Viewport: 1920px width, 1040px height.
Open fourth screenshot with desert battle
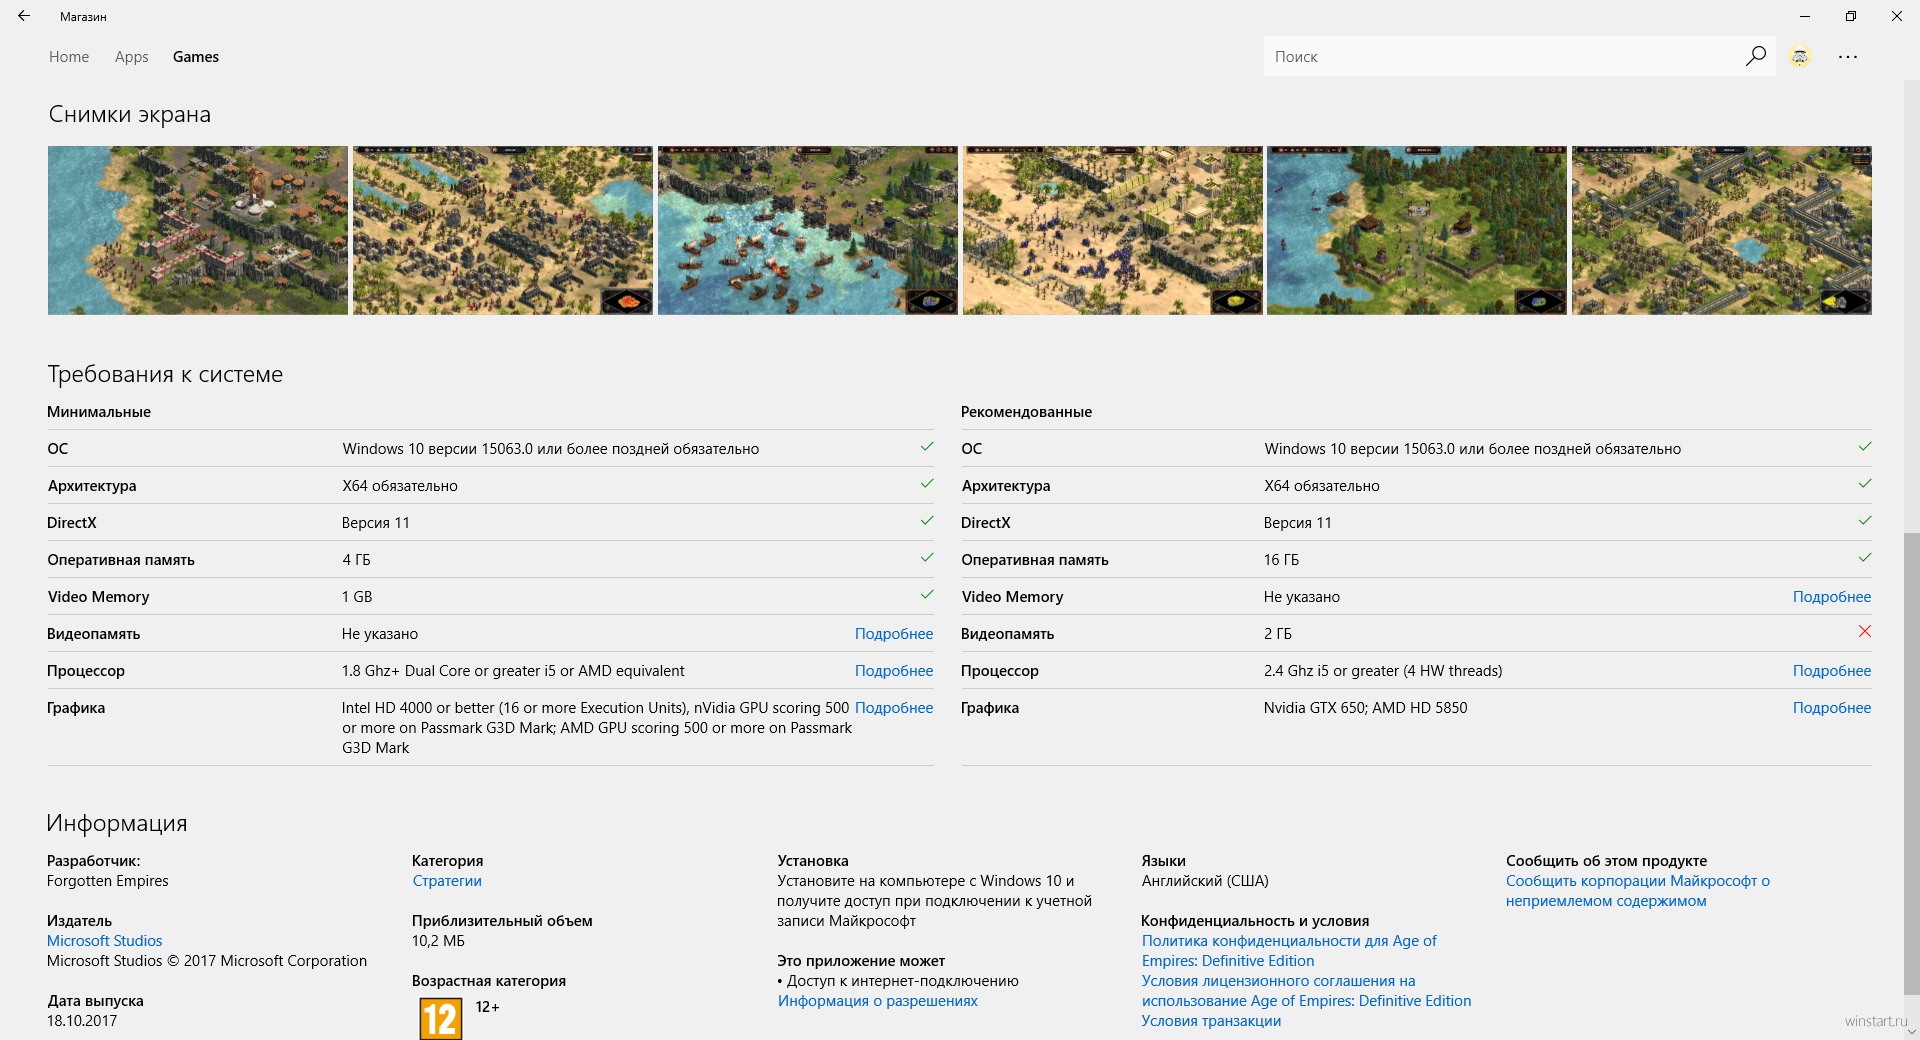click(x=1113, y=230)
